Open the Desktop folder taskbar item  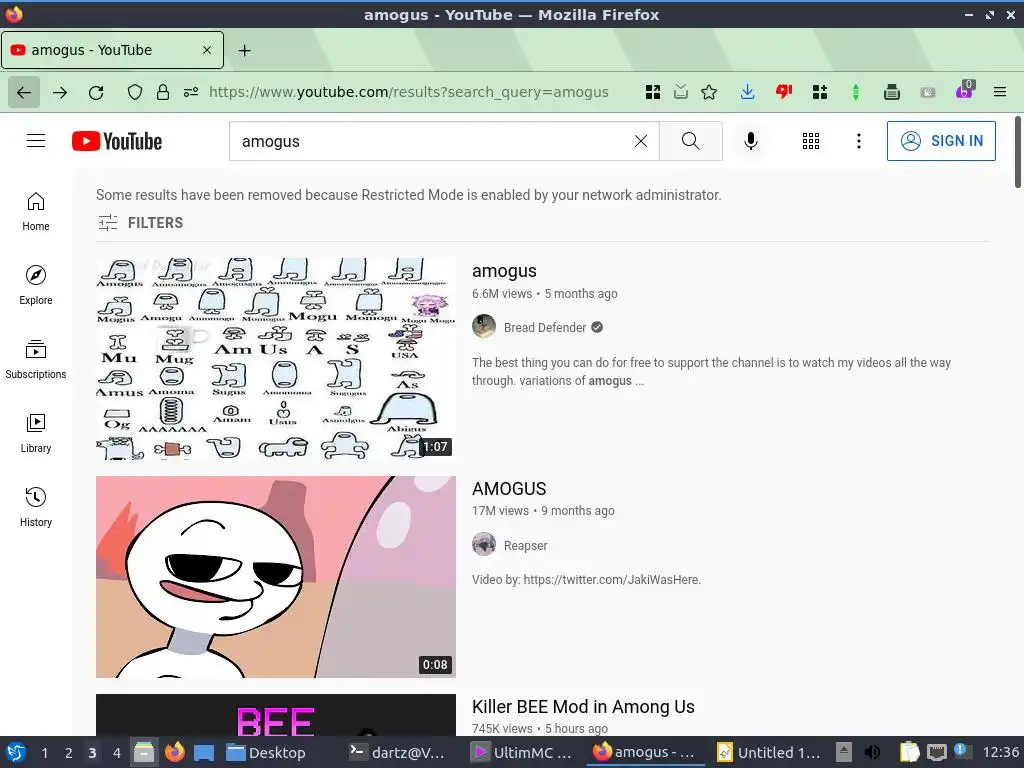pyautogui.click(x=266, y=752)
